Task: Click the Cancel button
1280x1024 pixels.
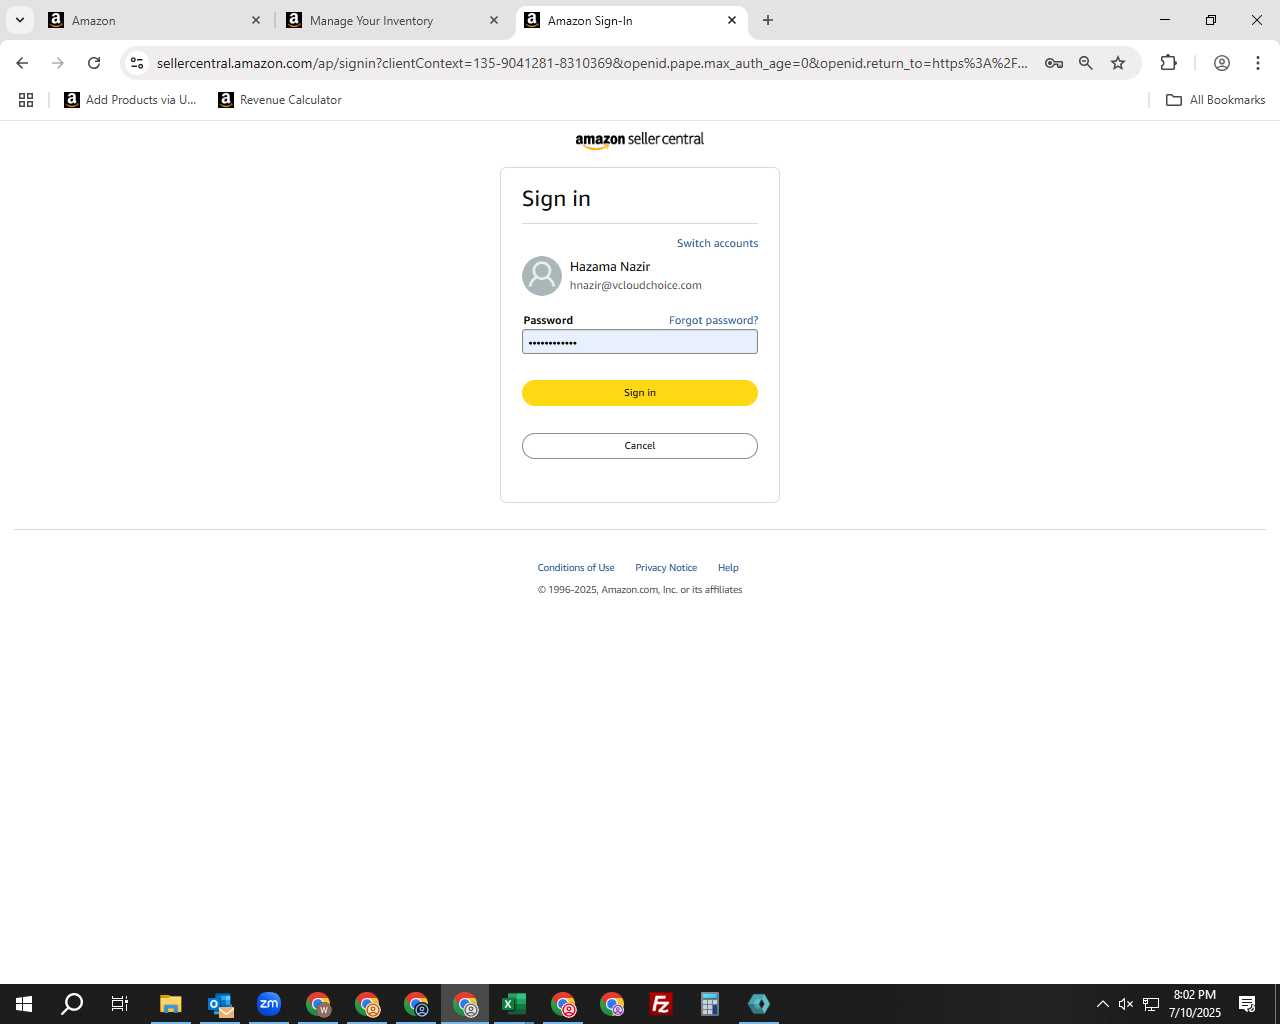Action: pos(640,446)
